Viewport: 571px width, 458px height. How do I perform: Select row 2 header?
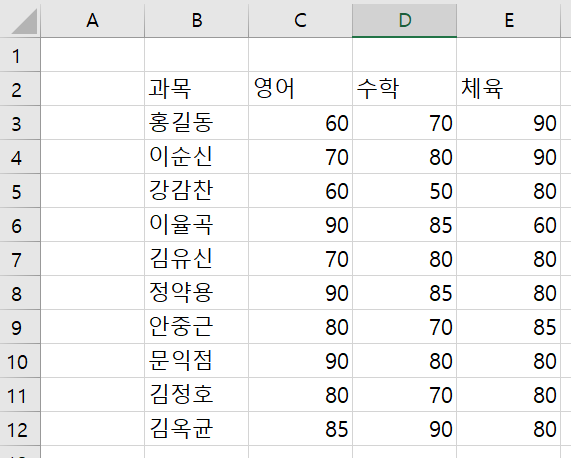click(20, 89)
